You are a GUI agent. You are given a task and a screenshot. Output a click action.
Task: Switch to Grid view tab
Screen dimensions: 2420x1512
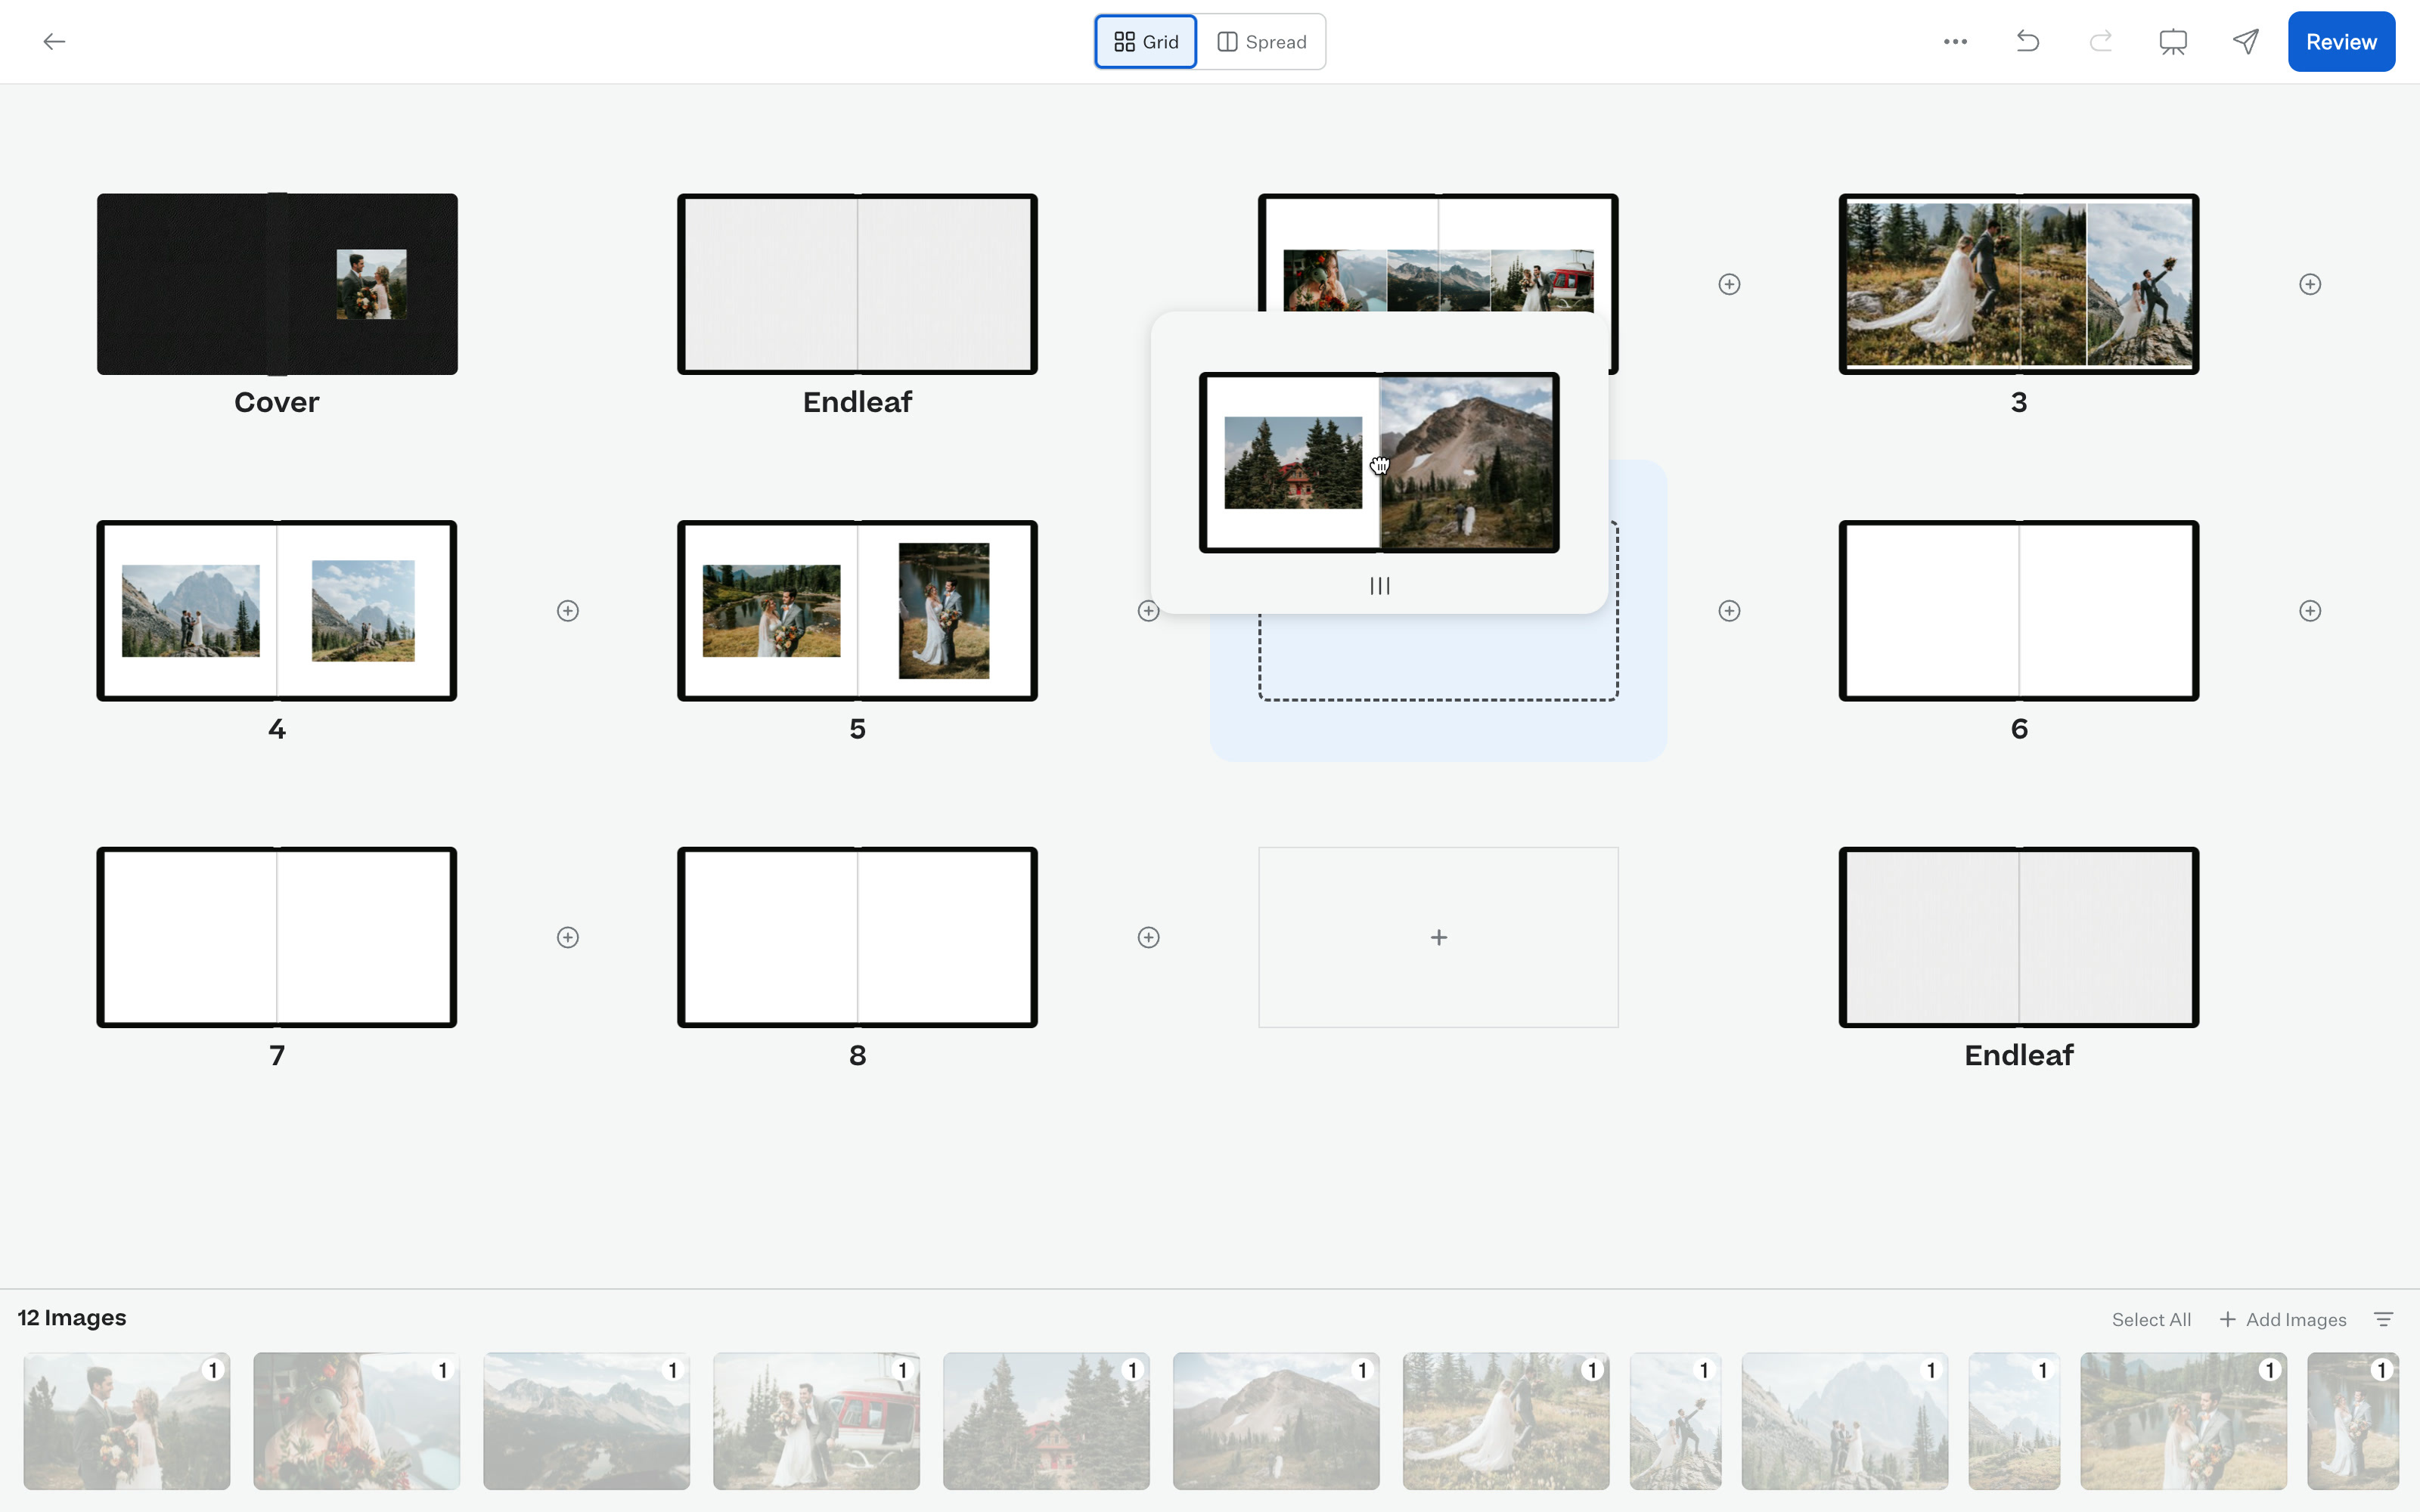coord(1145,41)
